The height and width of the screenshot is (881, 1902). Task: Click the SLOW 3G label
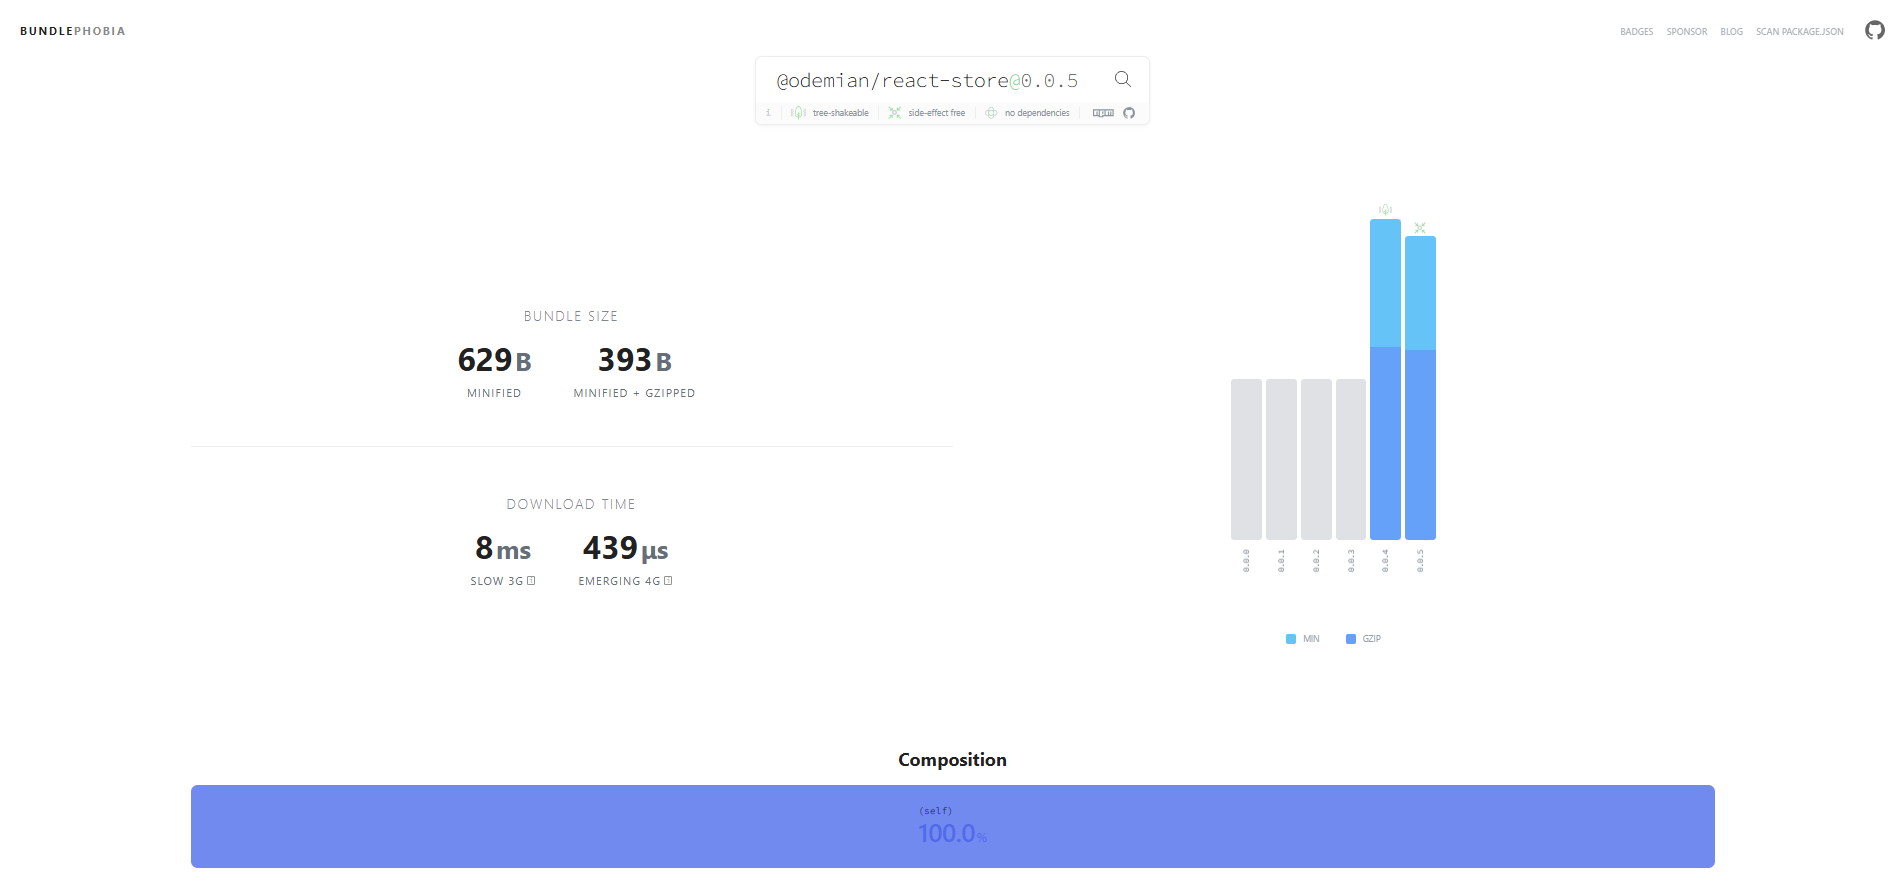(496, 581)
